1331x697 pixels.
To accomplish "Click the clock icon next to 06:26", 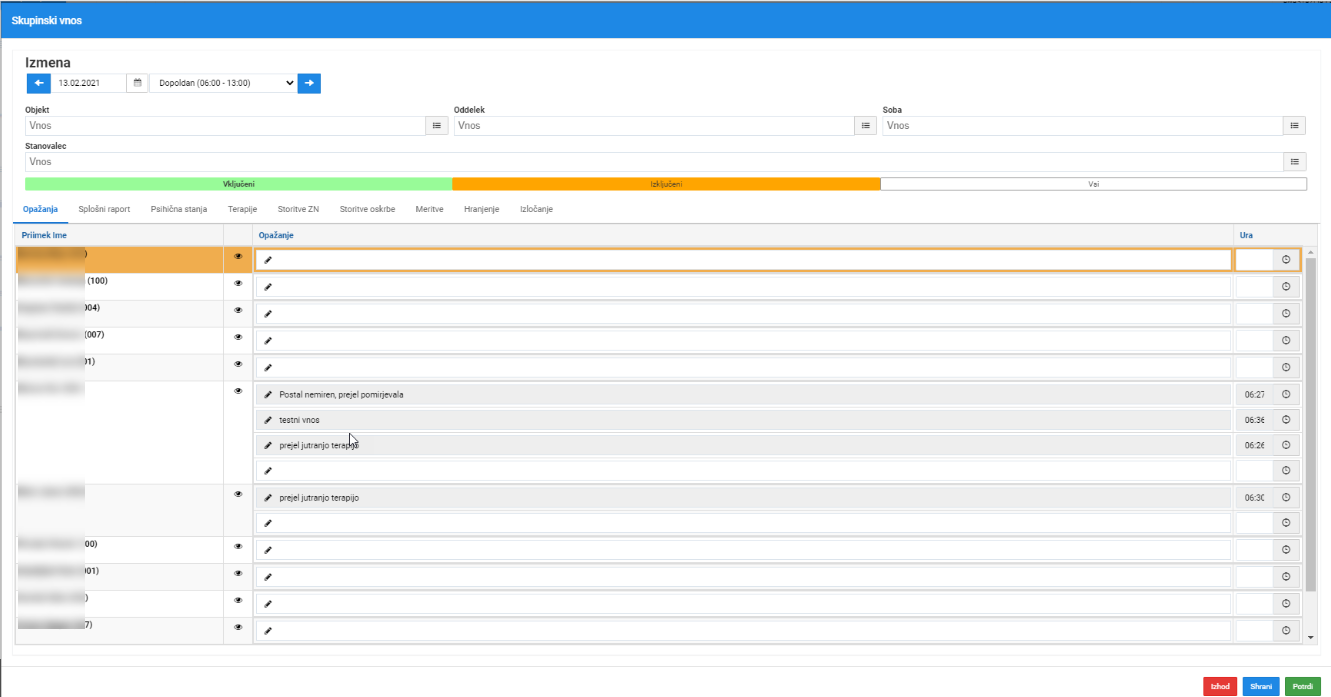I will click(1286, 445).
